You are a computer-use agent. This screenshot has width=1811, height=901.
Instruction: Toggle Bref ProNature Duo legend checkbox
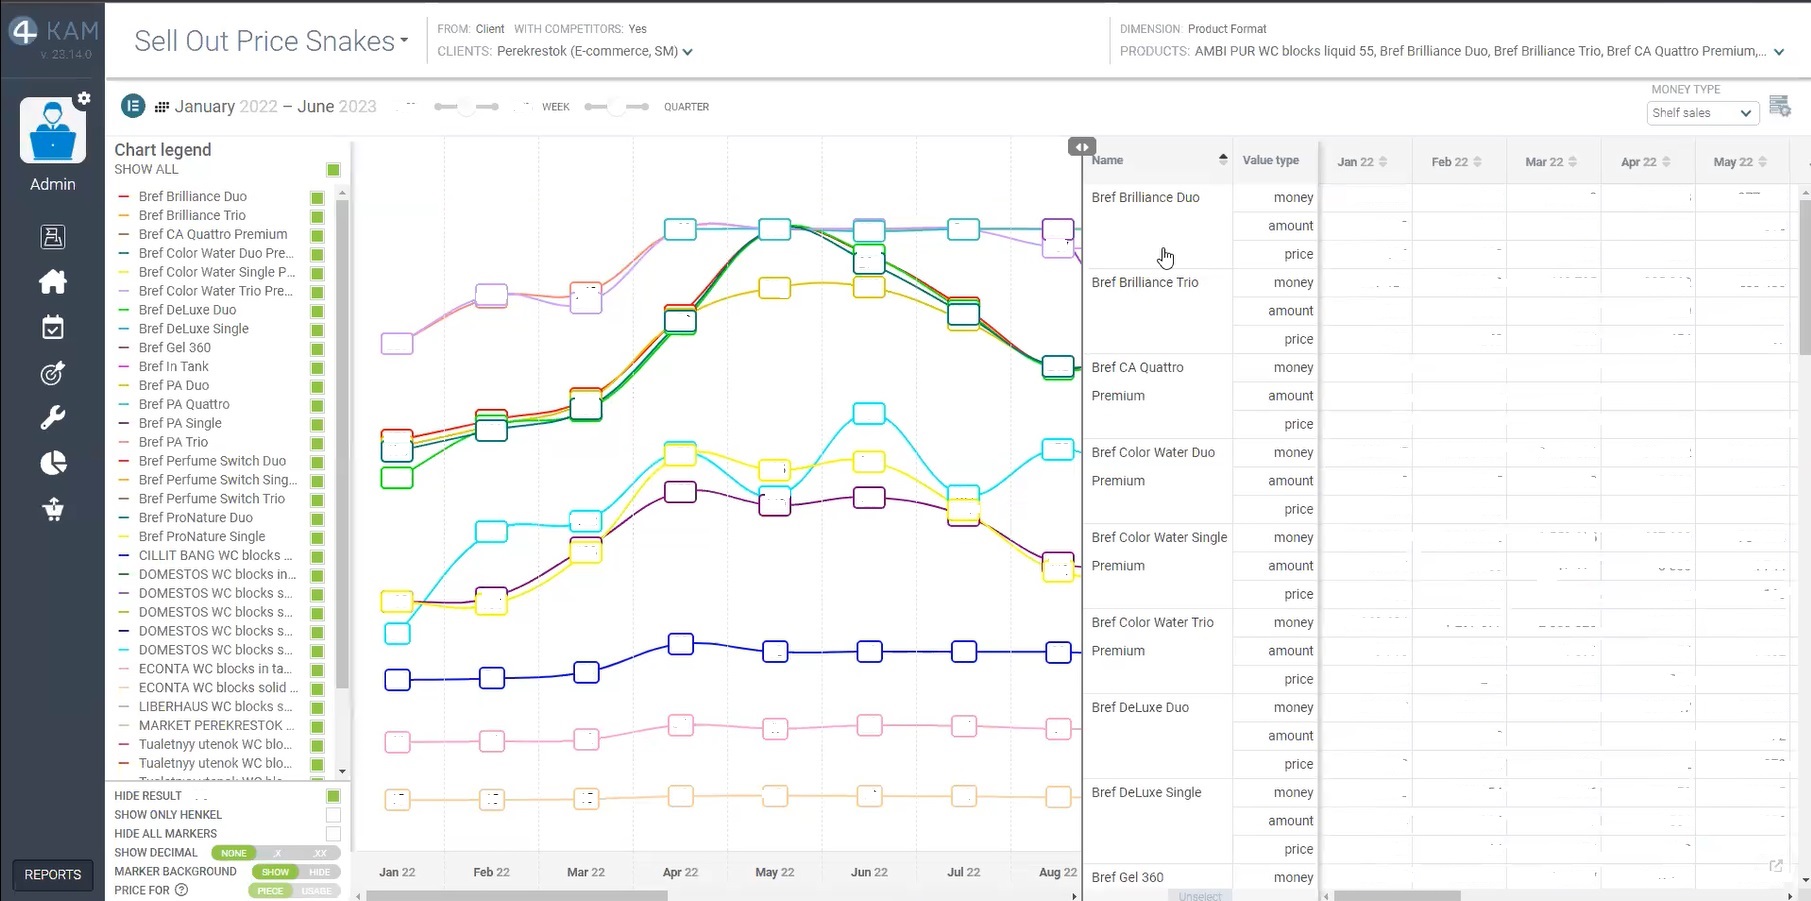click(317, 519)
